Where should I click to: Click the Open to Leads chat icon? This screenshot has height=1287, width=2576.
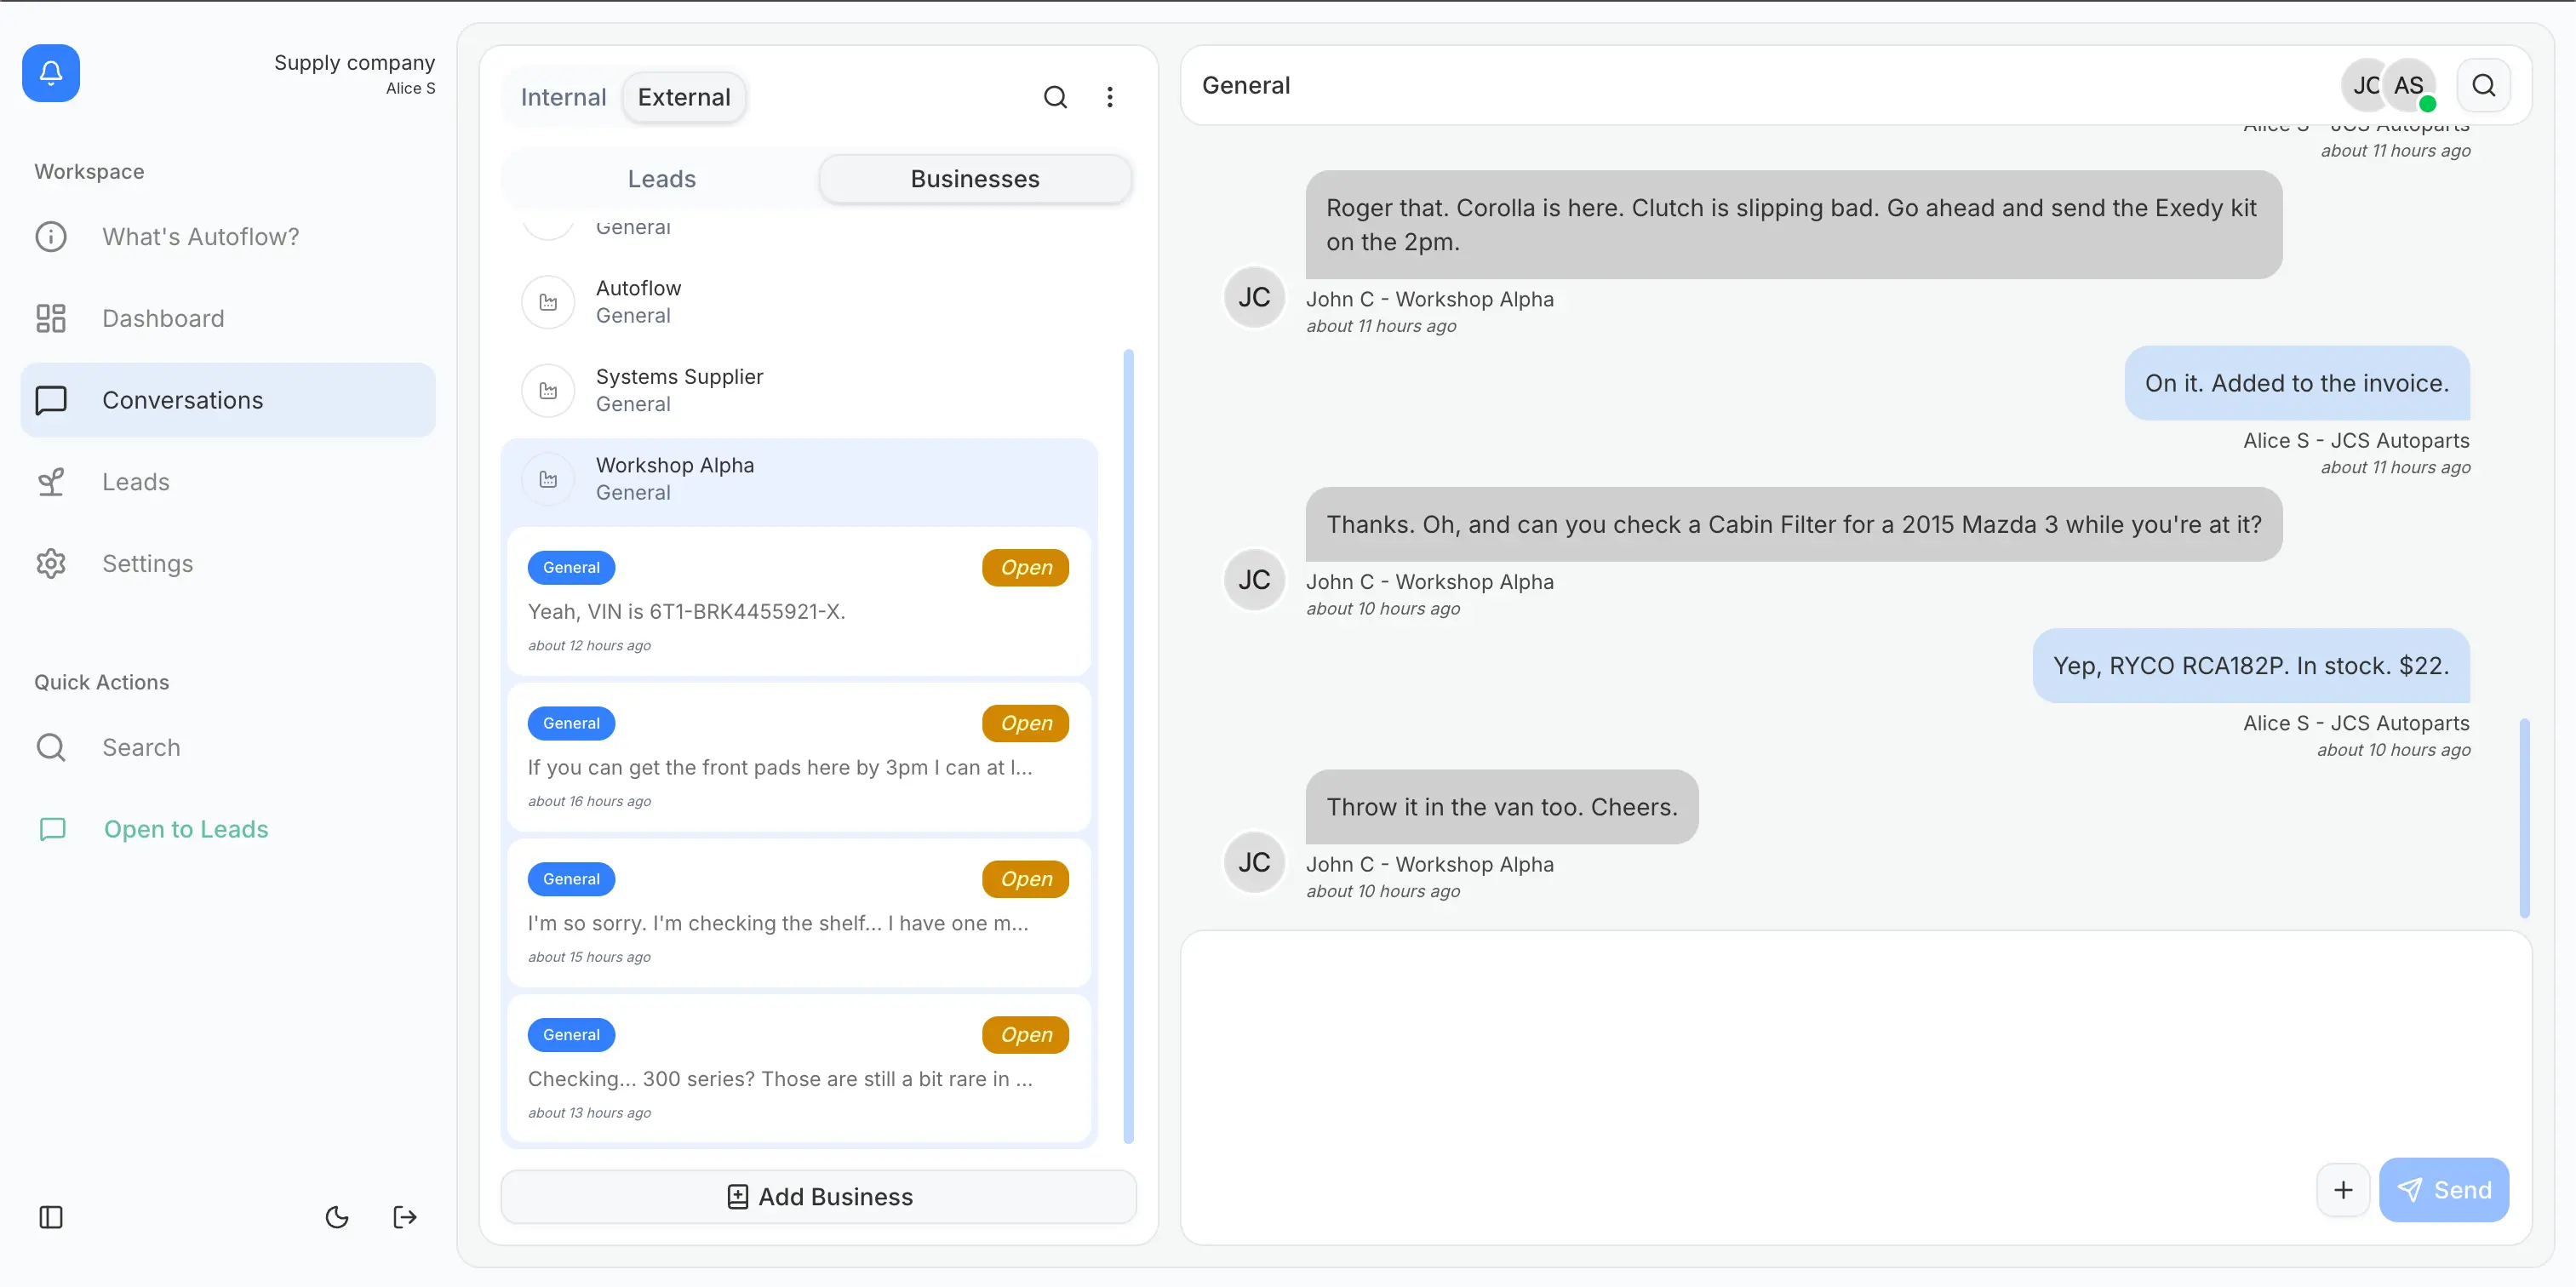pyautogui.click(x=52, y=829)
